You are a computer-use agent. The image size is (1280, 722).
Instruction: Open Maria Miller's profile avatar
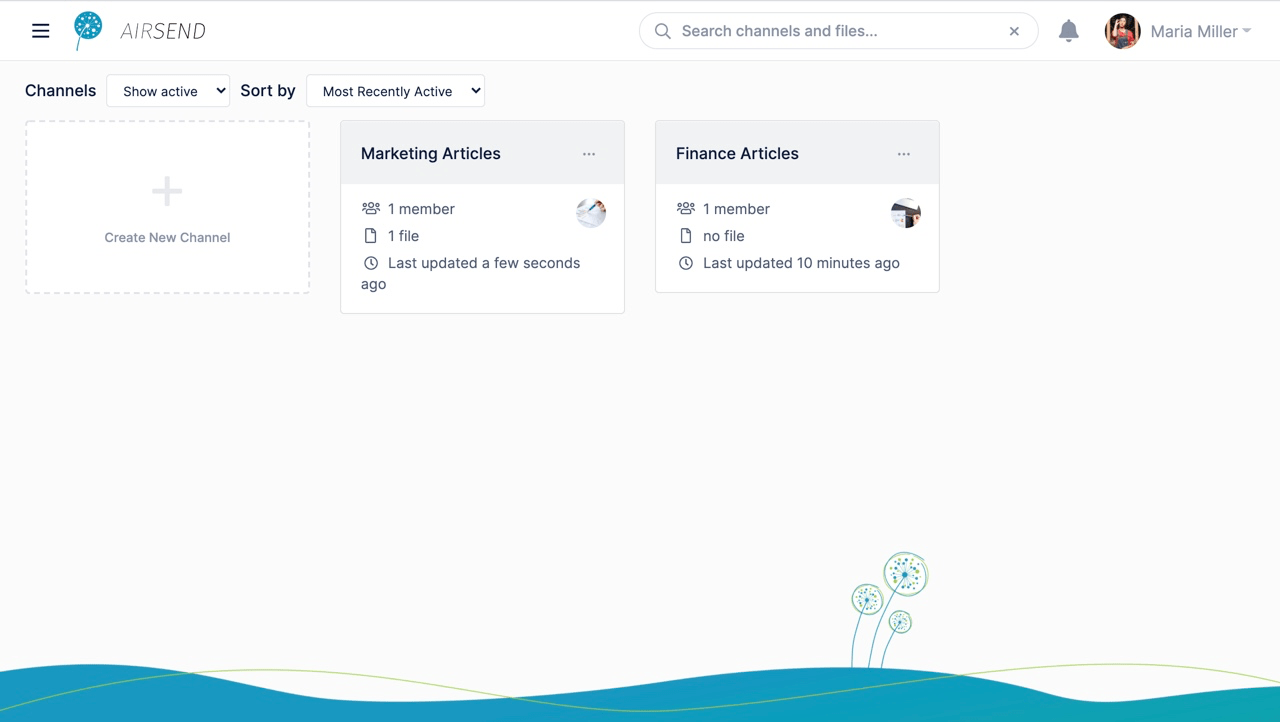tap(1123, 31)
